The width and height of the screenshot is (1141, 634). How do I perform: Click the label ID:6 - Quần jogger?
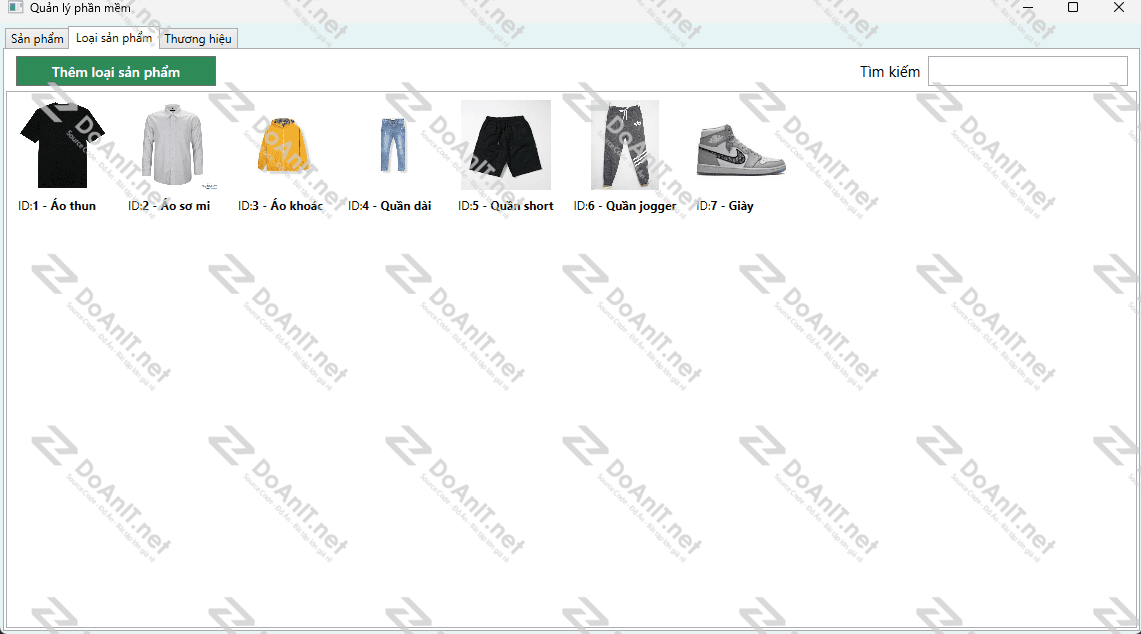pos(625,206)
